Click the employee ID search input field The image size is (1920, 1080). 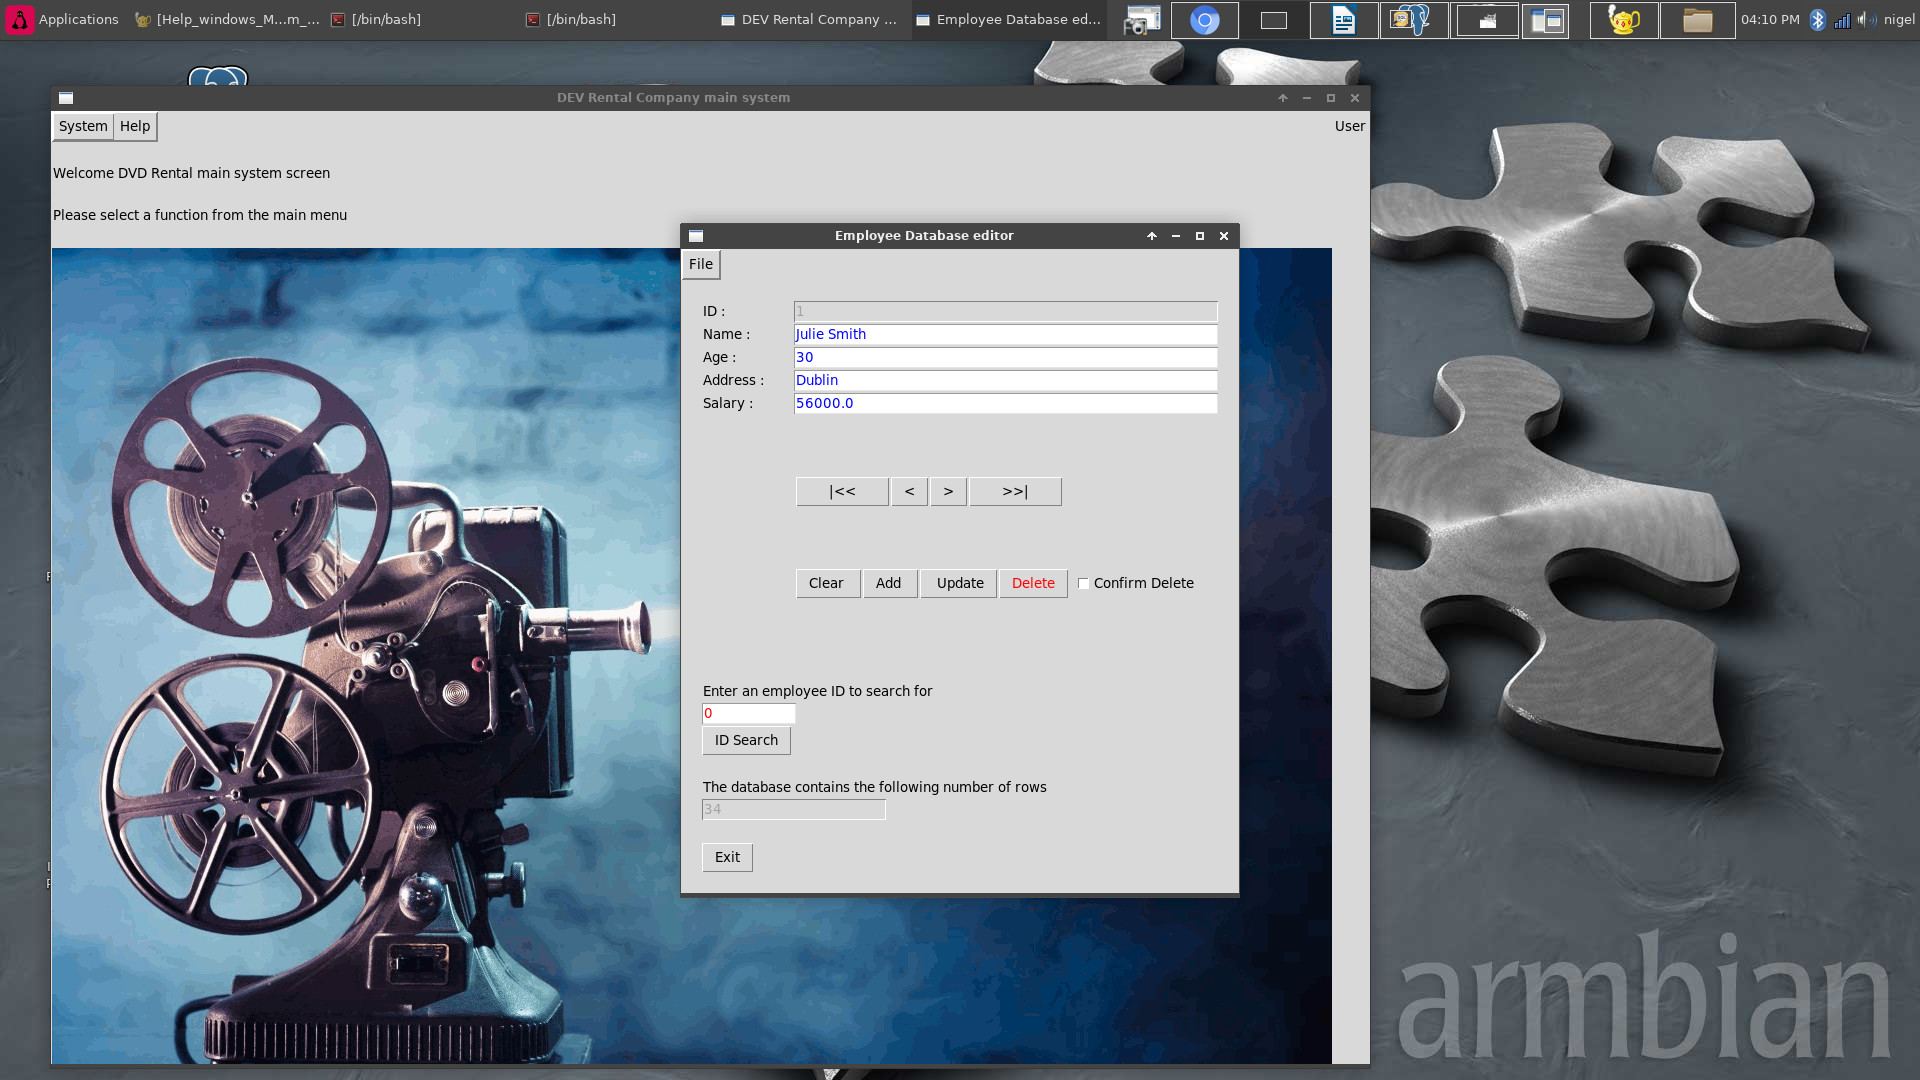748,713
